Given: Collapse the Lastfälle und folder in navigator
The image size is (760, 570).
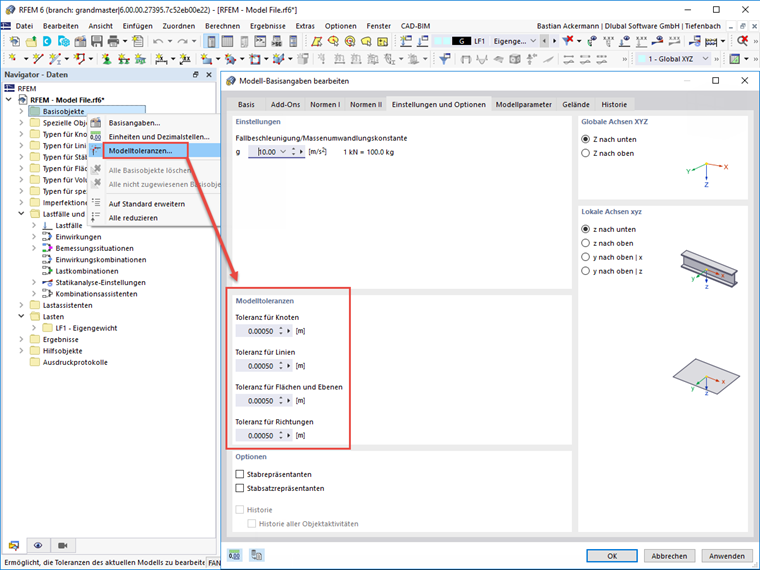Looking at the screenshot, I should click(21, 214).
